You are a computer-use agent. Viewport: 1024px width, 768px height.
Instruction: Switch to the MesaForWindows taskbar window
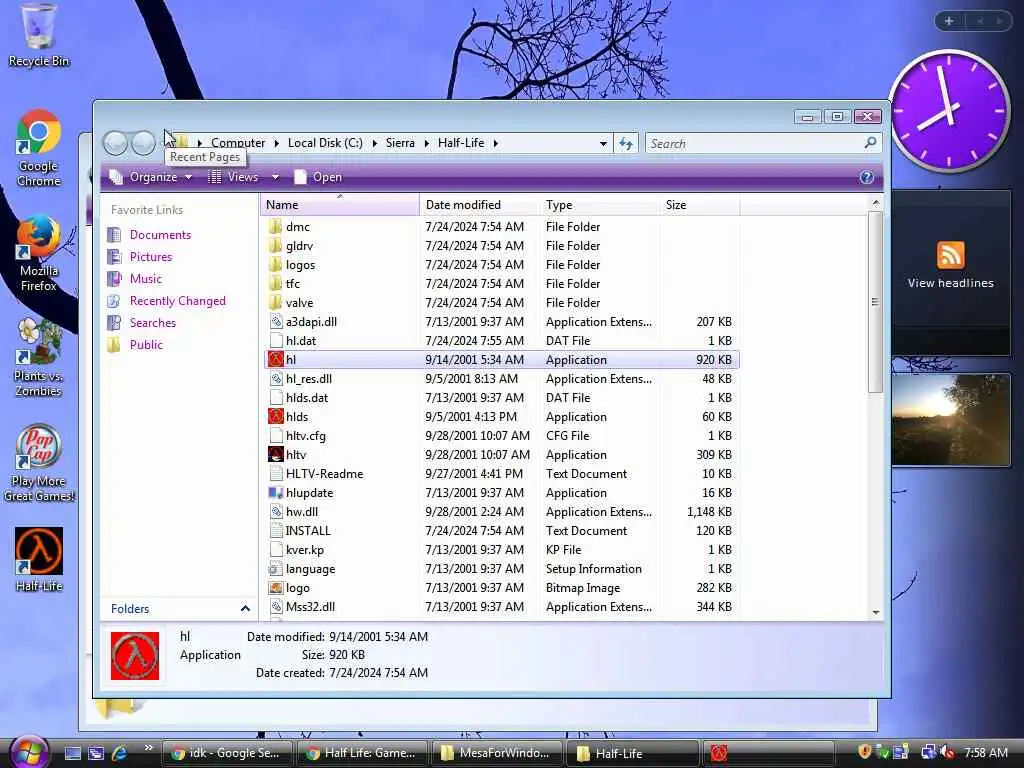click(x=496, y=753)
